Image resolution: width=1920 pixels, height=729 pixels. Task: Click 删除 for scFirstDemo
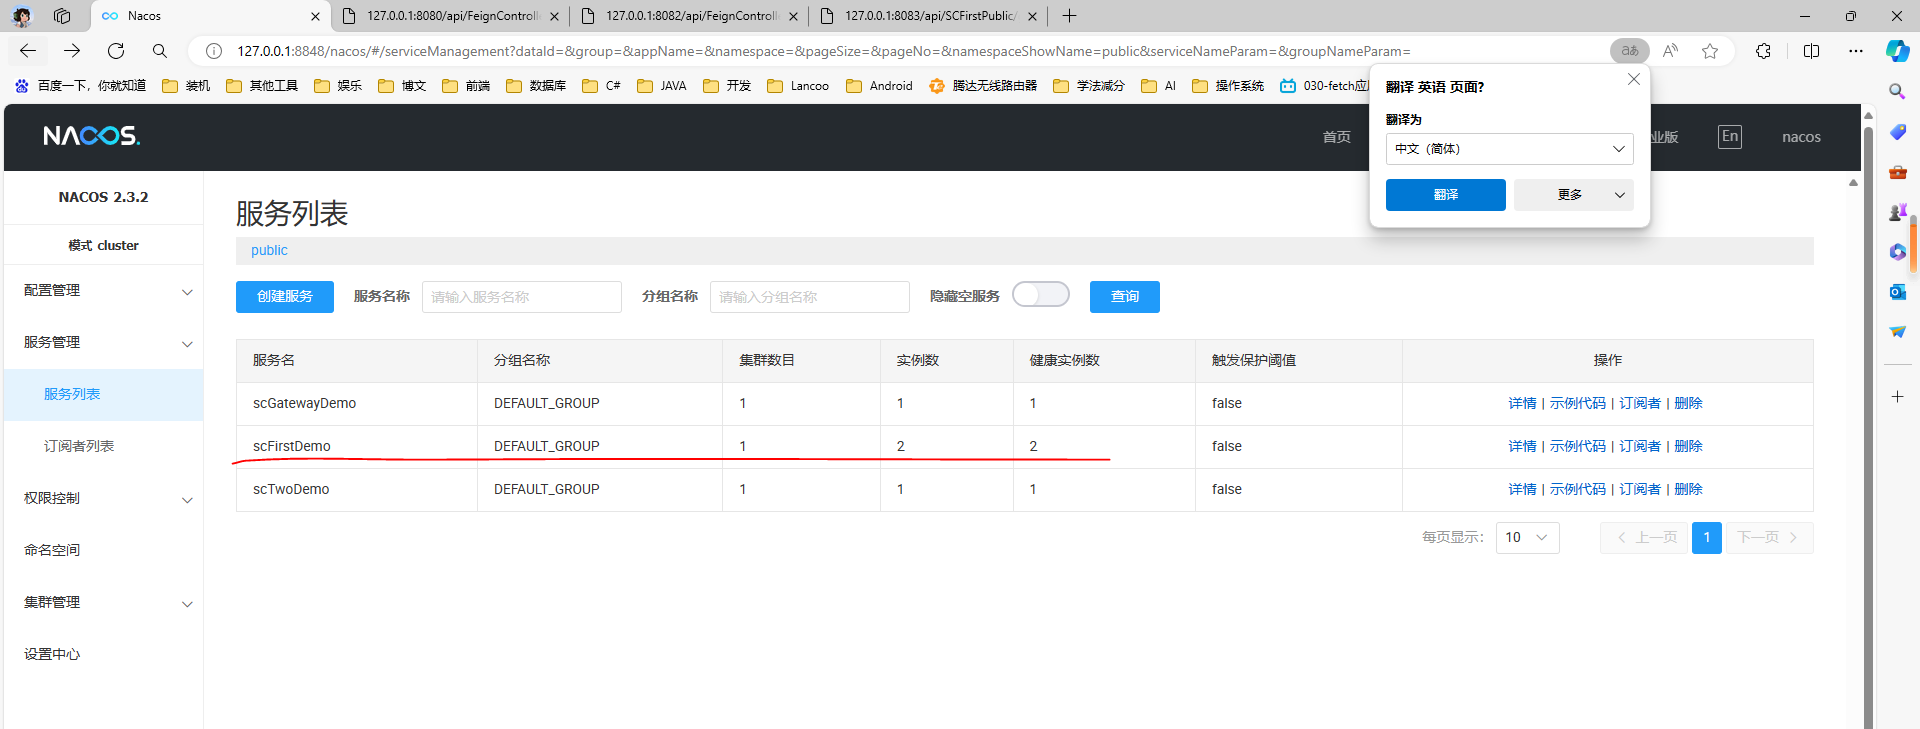tap(1688, 446)
